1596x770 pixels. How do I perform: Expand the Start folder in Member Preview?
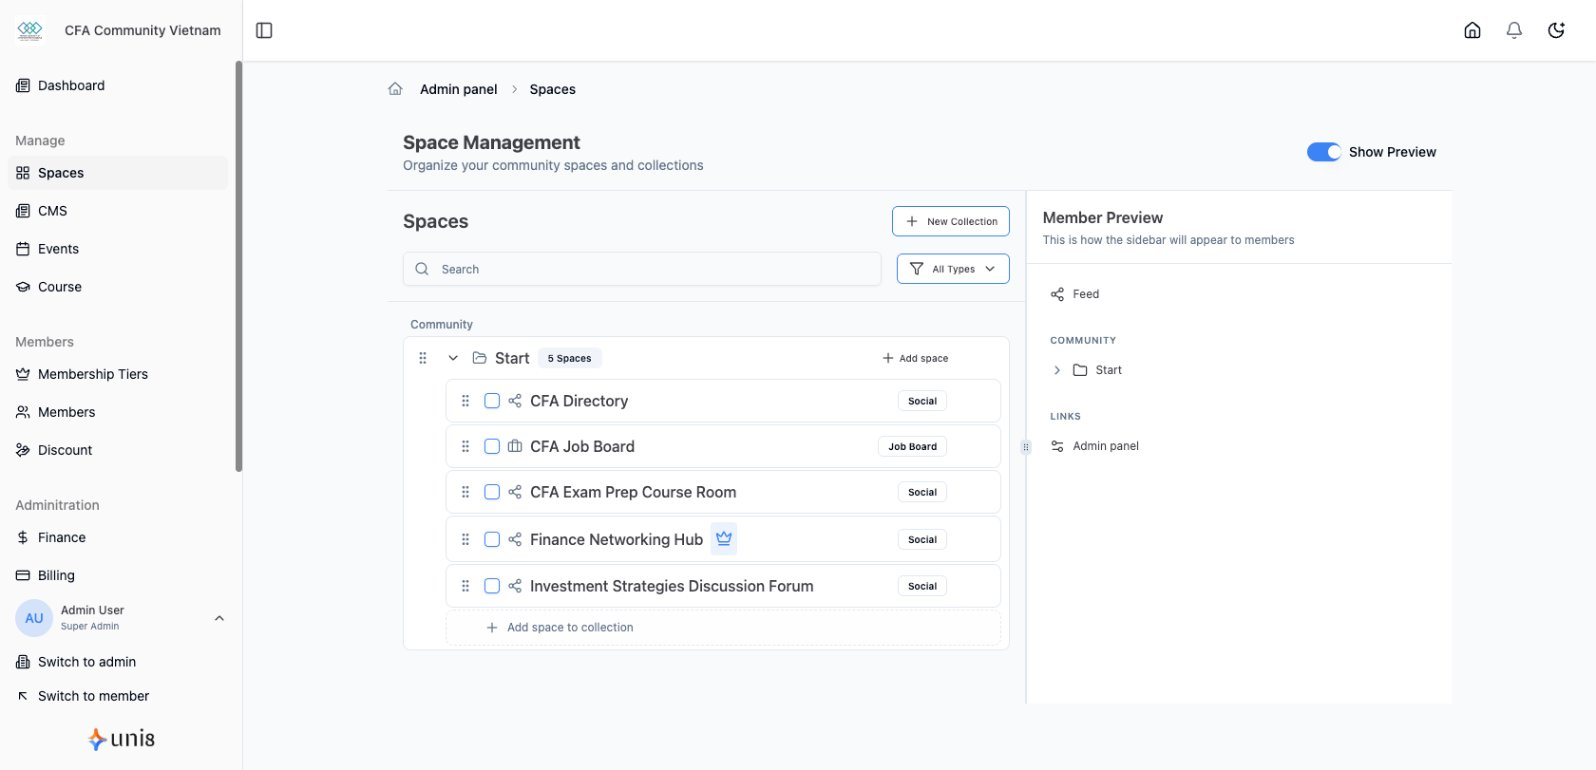[1057, 370]
